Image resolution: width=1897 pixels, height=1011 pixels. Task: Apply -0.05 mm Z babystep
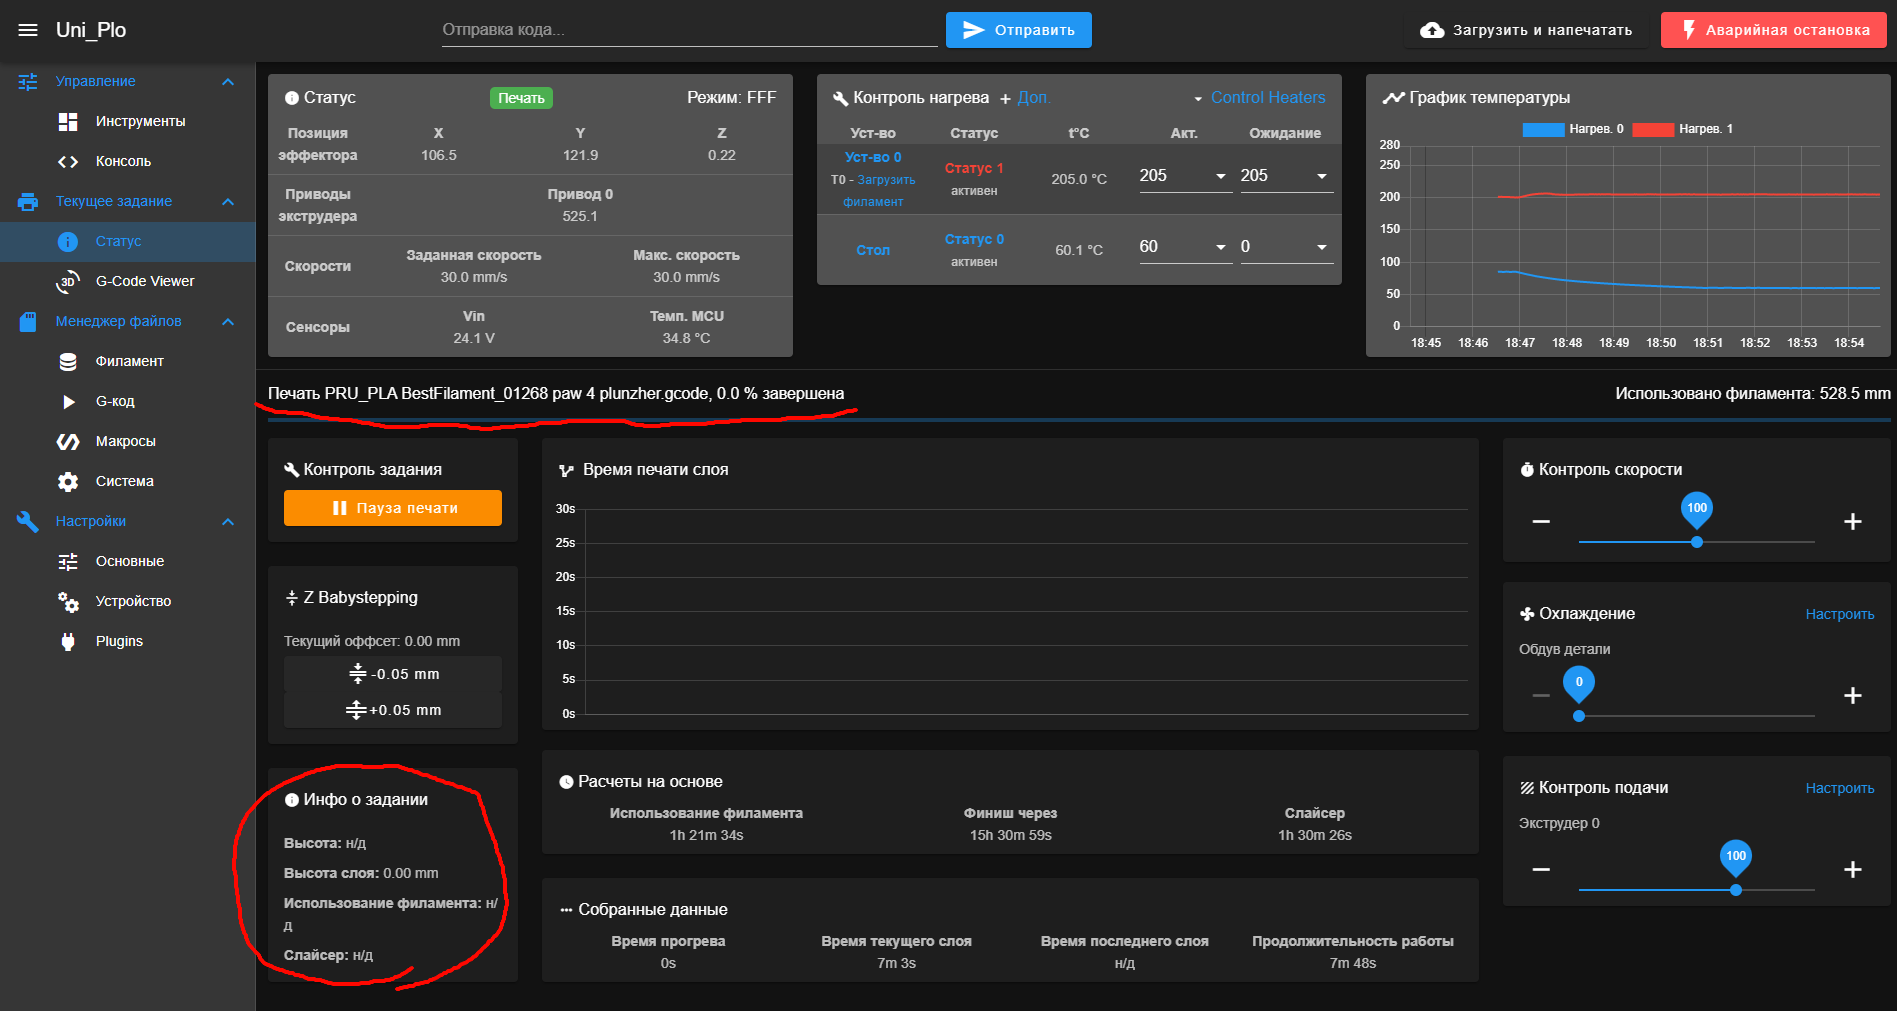[x=393, y=674]
